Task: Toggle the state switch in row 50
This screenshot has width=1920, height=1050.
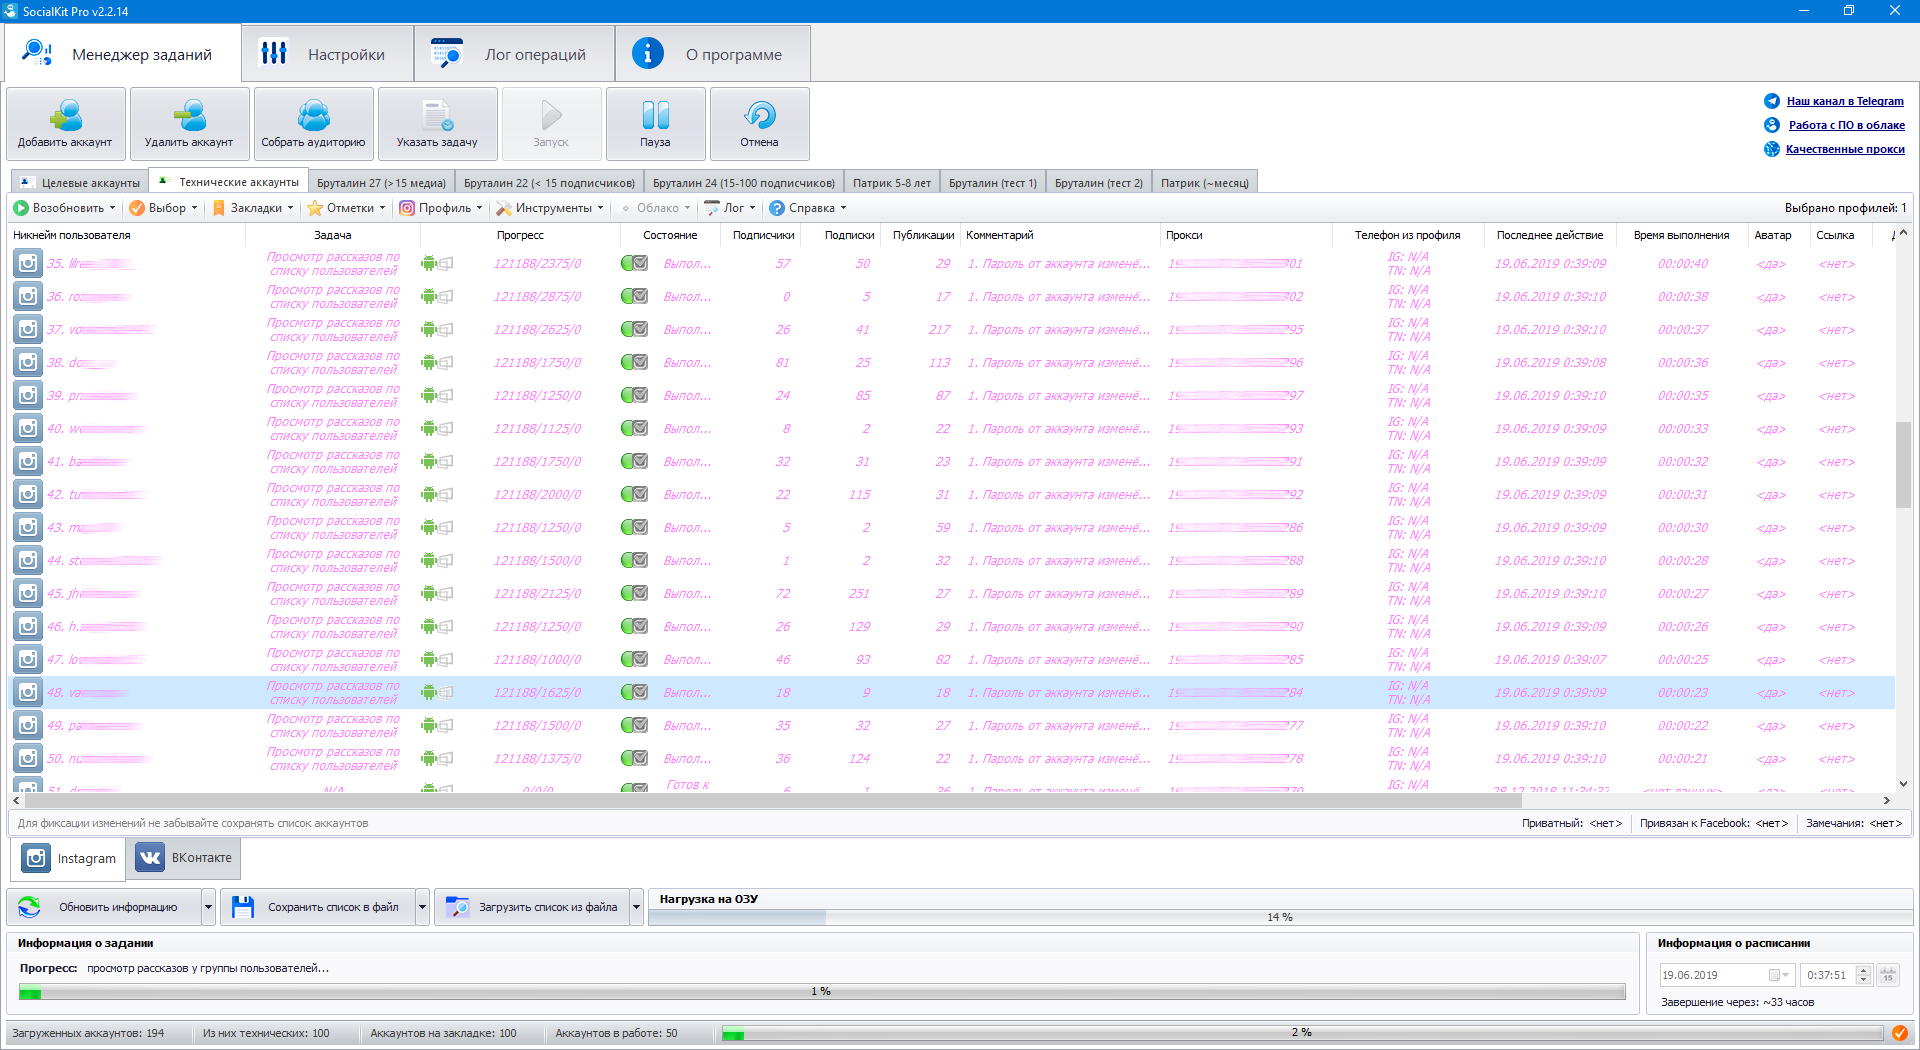Action: 635,759
